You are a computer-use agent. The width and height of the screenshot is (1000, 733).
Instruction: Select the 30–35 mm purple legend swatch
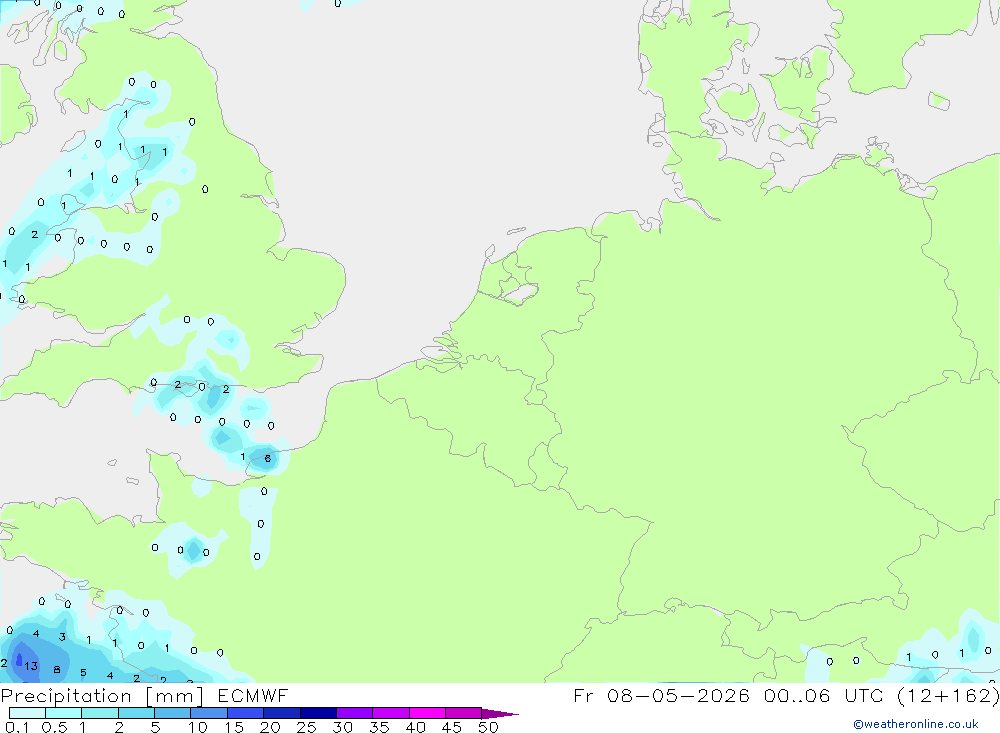point(355,713)
